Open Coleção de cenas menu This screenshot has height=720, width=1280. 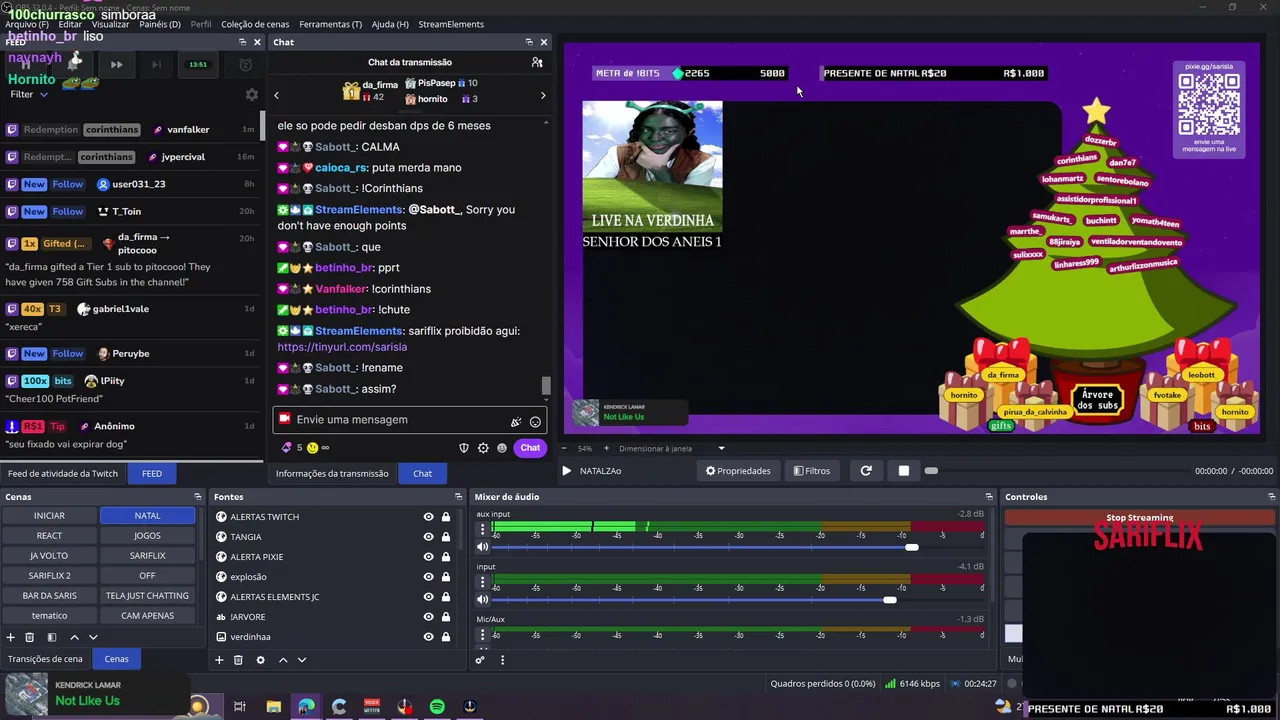point(255,24)
